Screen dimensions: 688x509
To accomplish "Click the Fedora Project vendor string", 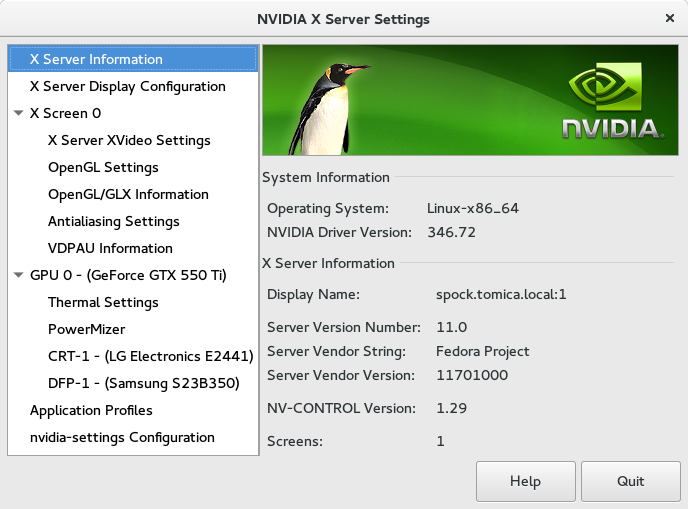I will click(x=483, y=351).
